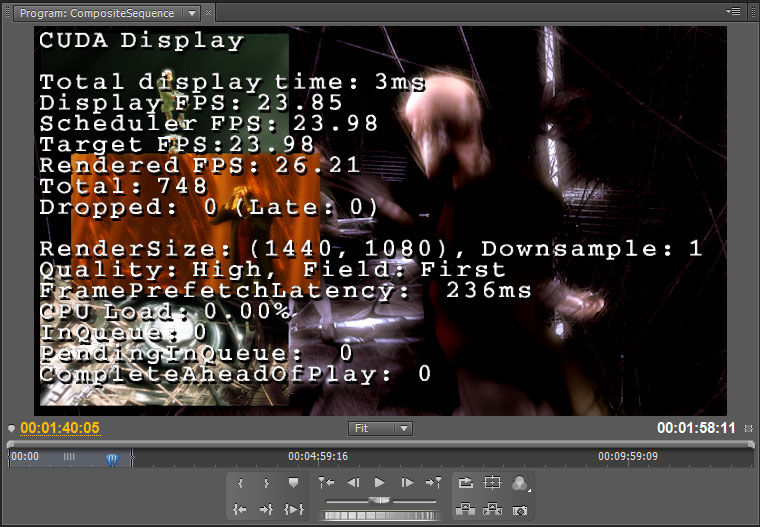Export a frame with the camera icon

(x=520, y=511)
